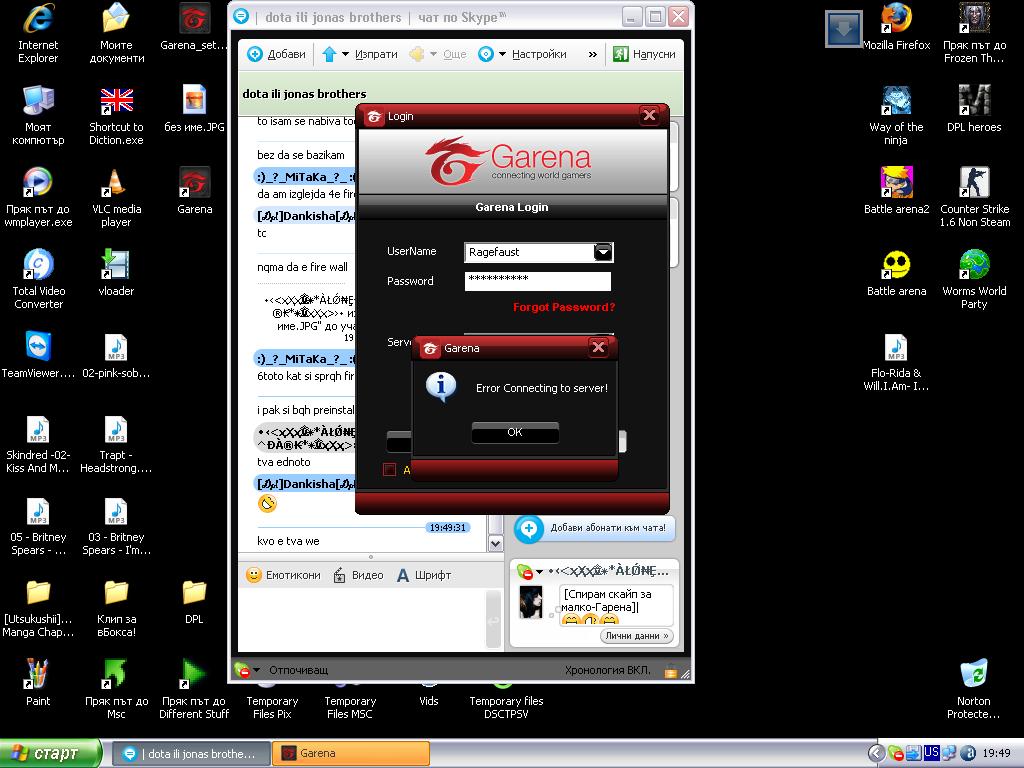
Task: Click Лични данни button in Skype
Action: (x=637, y=636)
